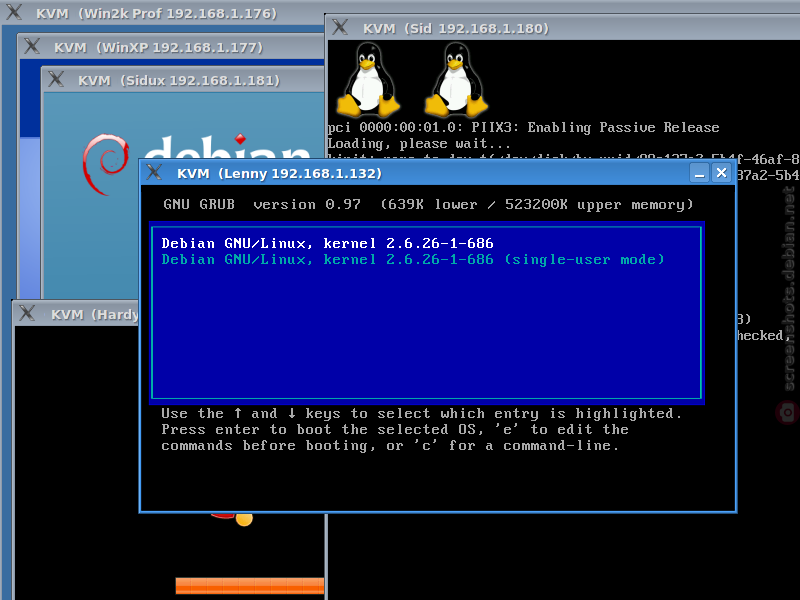Click the 'Use the ↑ and ↓ keys' help line
This screenshot has height=600, width=800.
click(421, 413)
